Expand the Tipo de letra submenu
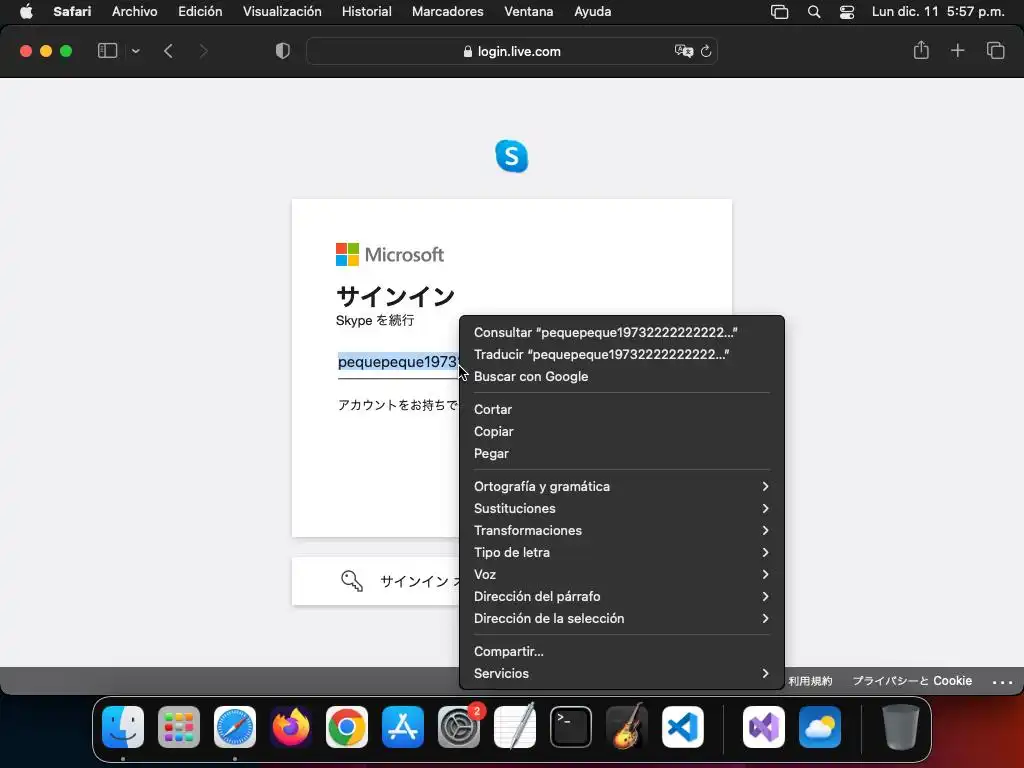This screenshot has height=768, width=1024. pos(622,552)
